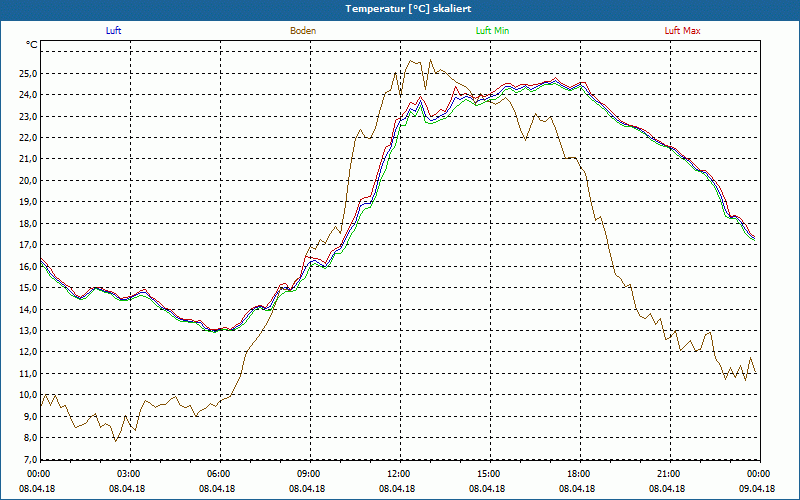Click the blue Luft legend label
800x500 pixels.
coord(113,31)
